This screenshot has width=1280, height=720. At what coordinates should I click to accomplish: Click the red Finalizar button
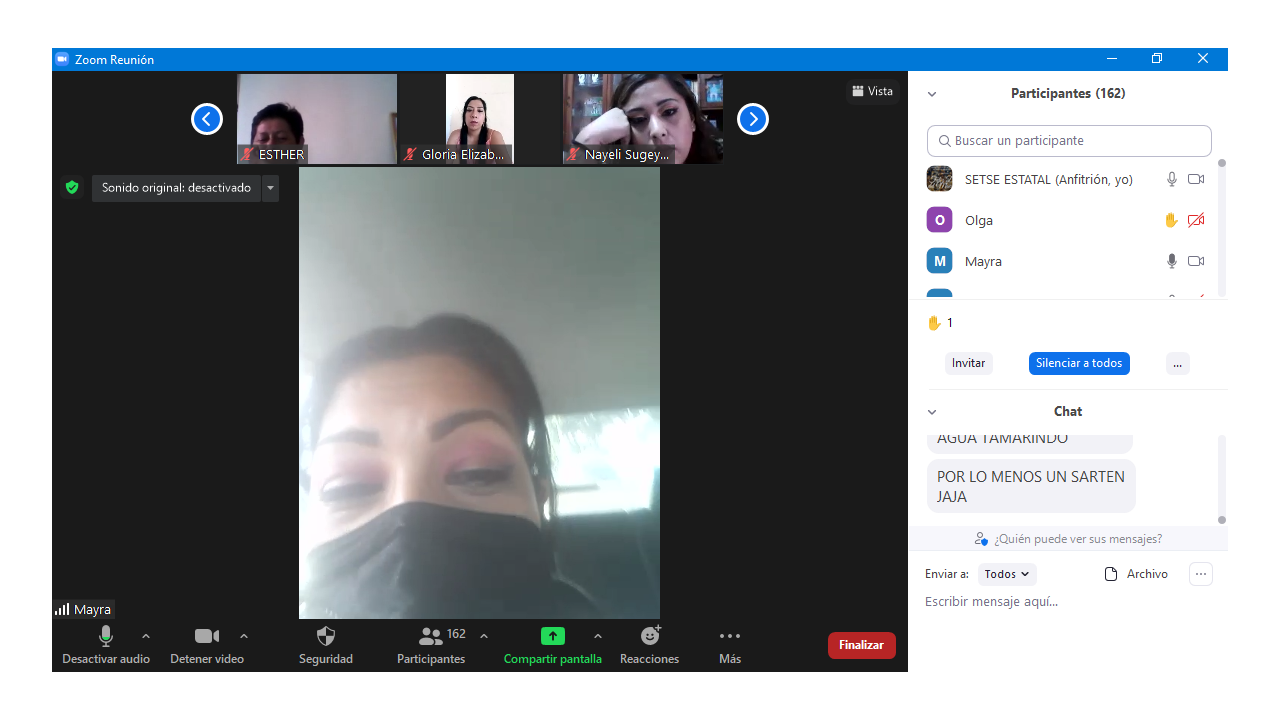[x=861, y=645]
